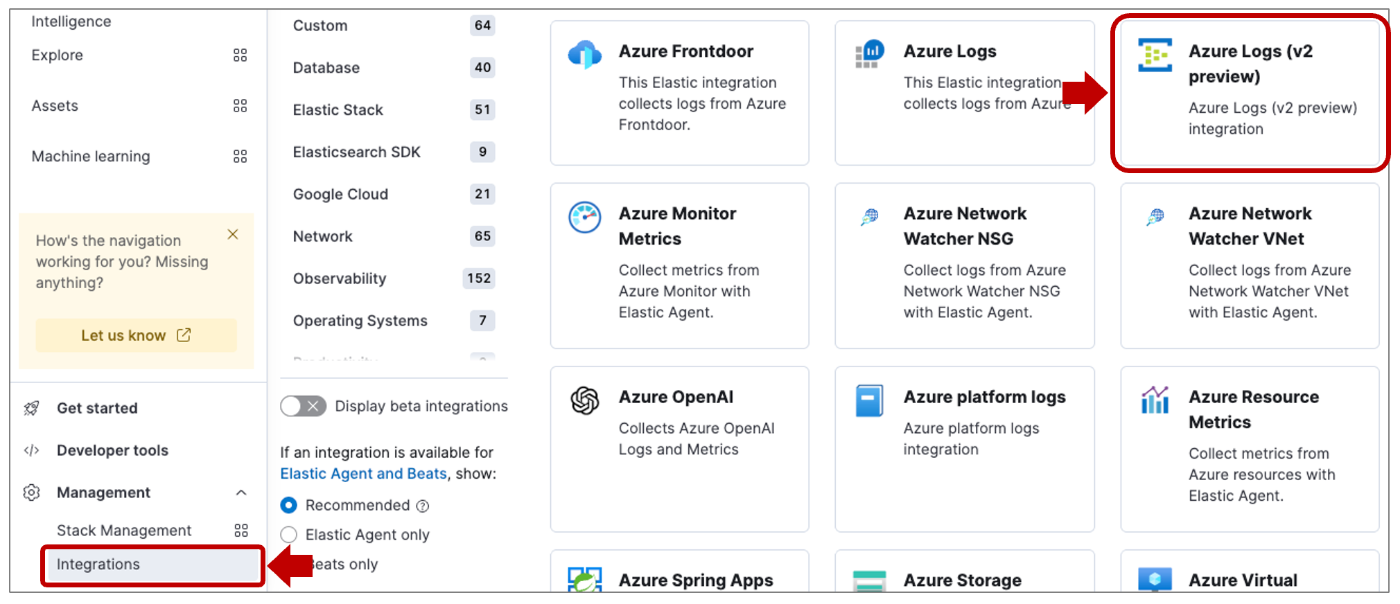Click the Azure platform logs book icon
Image resolution: width=1400 pixels, height=604 pixels.
[x=870, y=400]
